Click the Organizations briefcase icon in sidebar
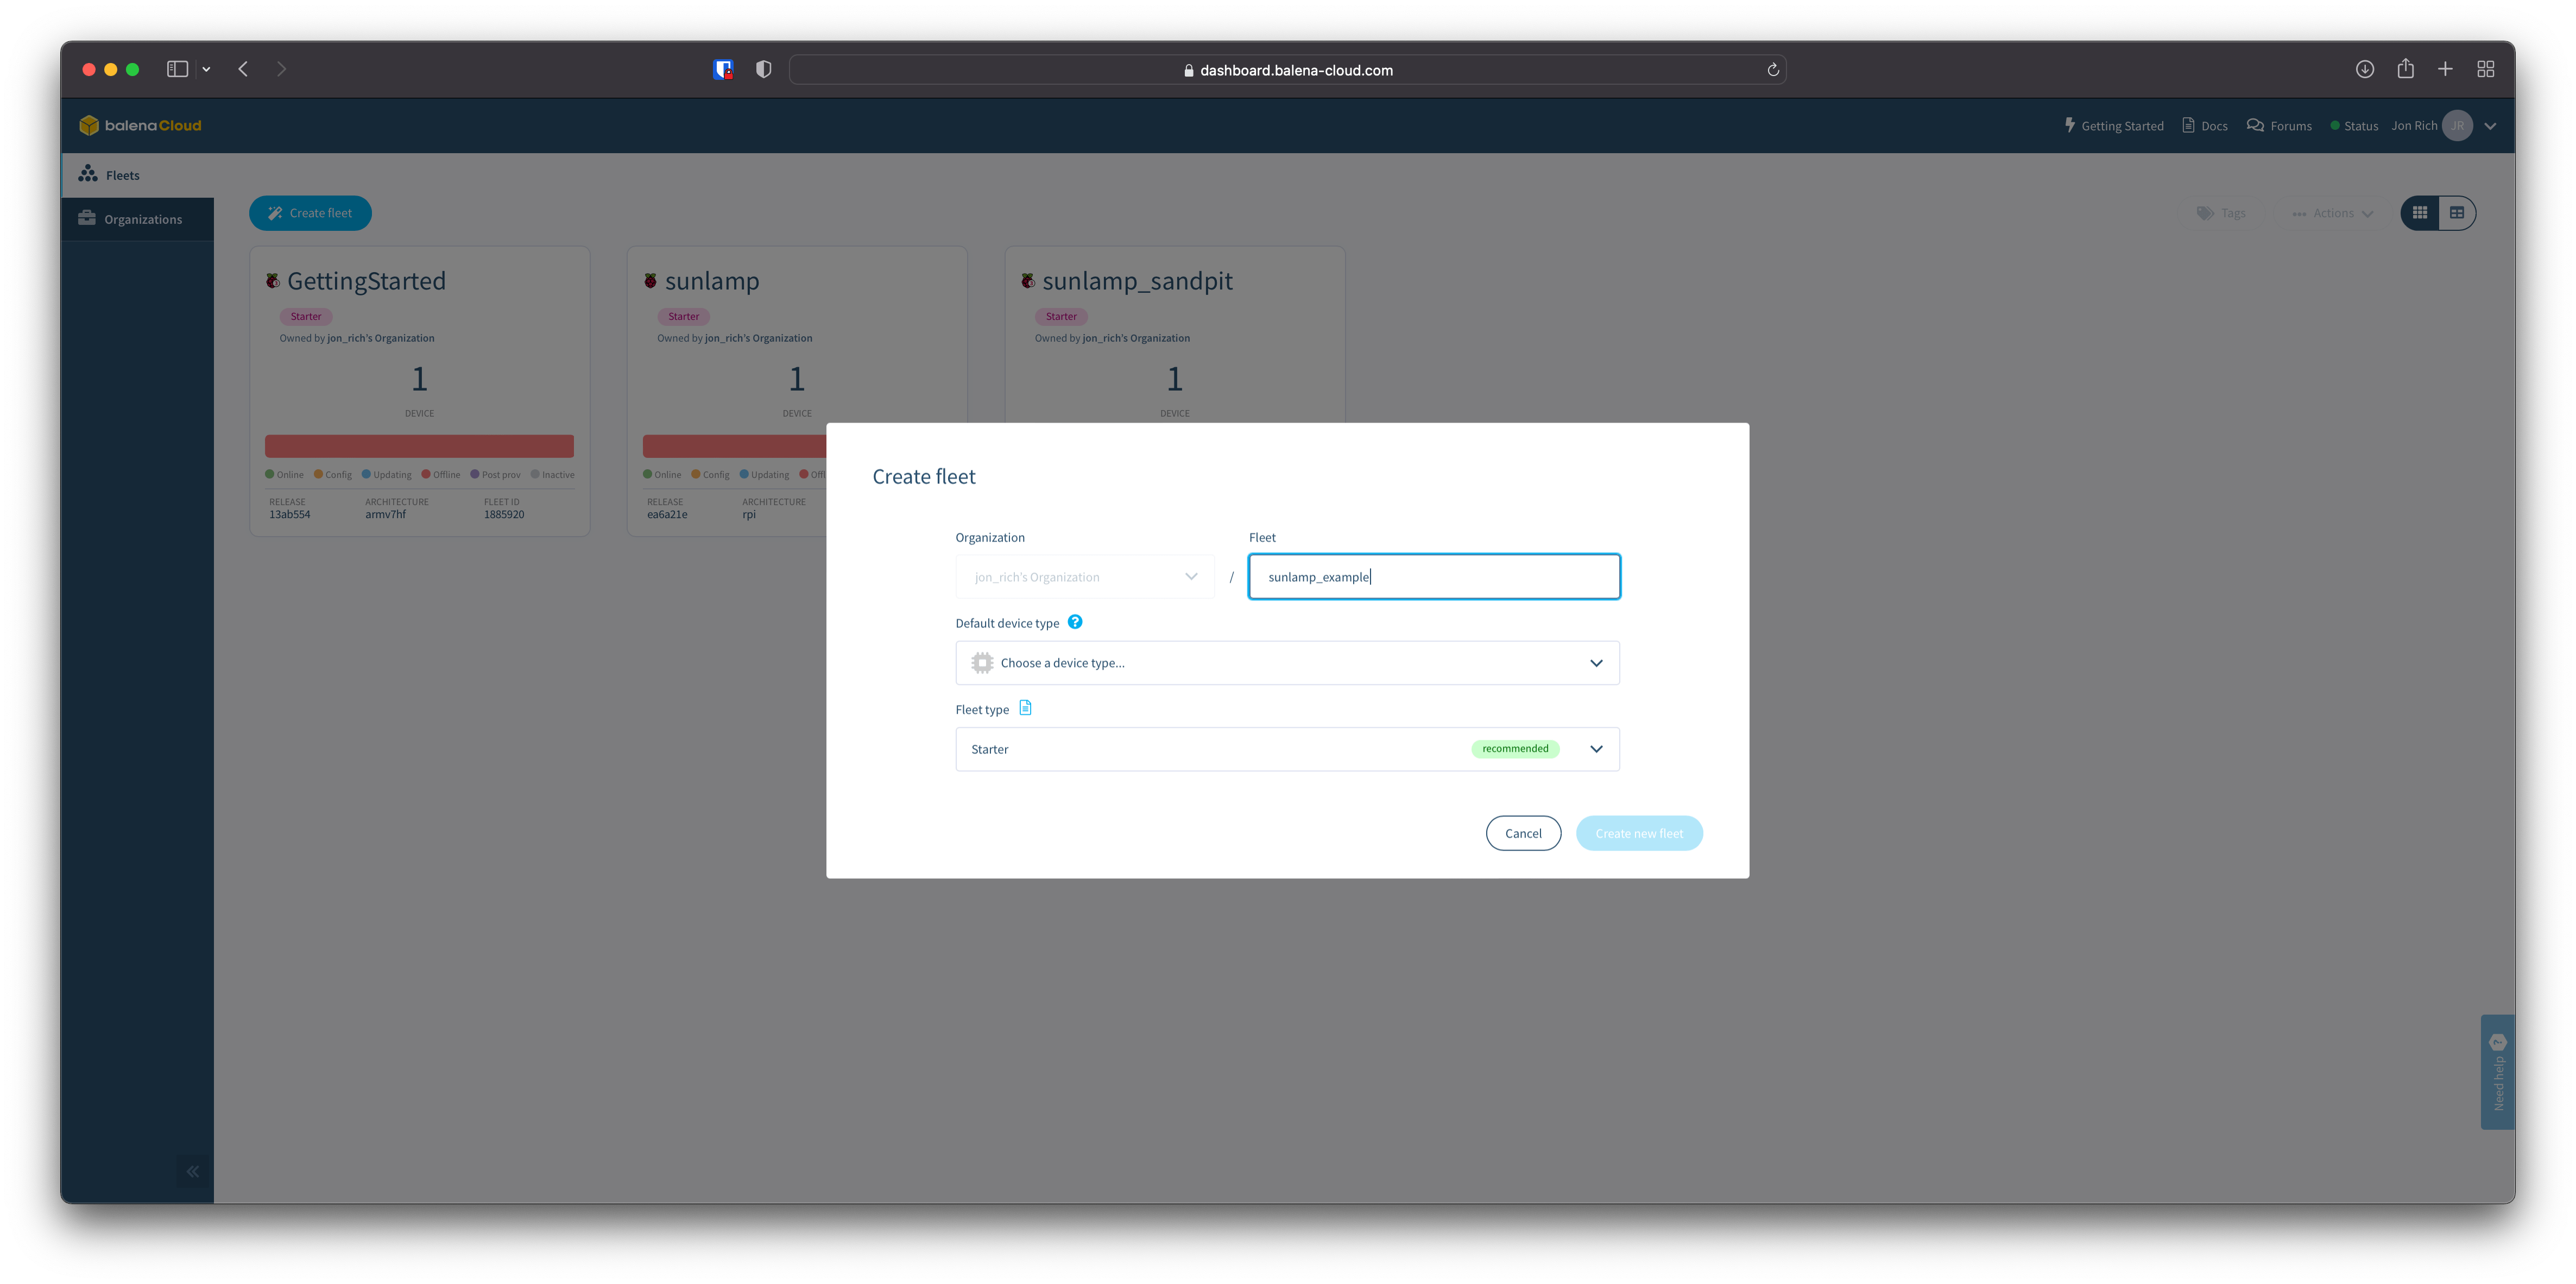2576x1284 pixels. (87, 218)
